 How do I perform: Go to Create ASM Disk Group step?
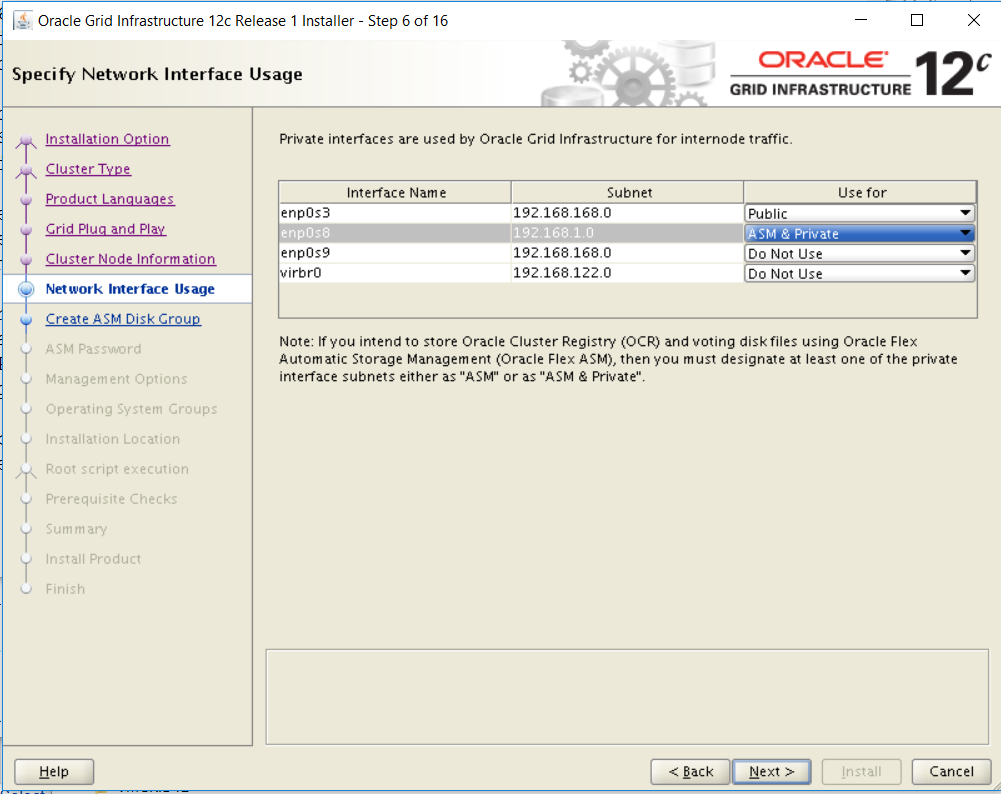point(123,319)
